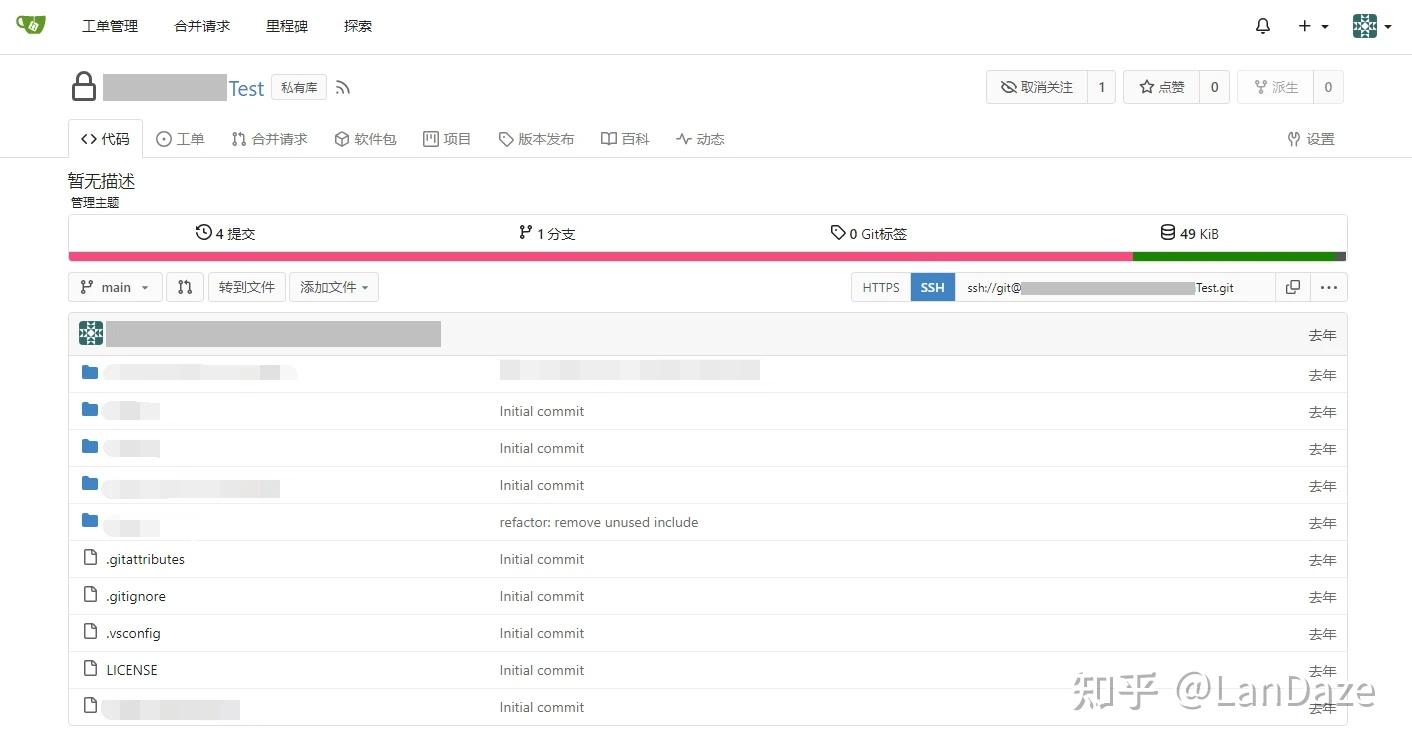Open the .vsconfig file
The image size is (1412, 748).
133,633
